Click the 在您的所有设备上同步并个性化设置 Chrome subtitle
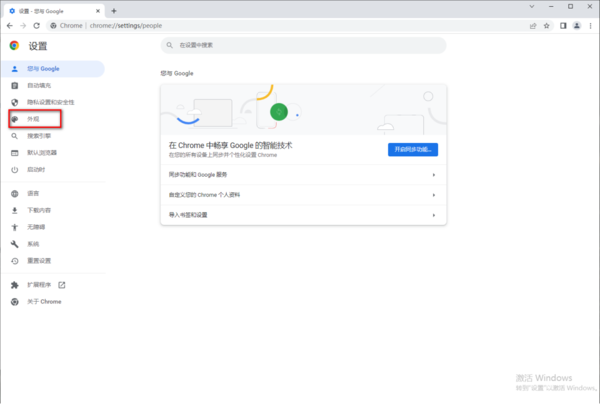This screenshot has width=600, height=404. [x=223, y=155]
